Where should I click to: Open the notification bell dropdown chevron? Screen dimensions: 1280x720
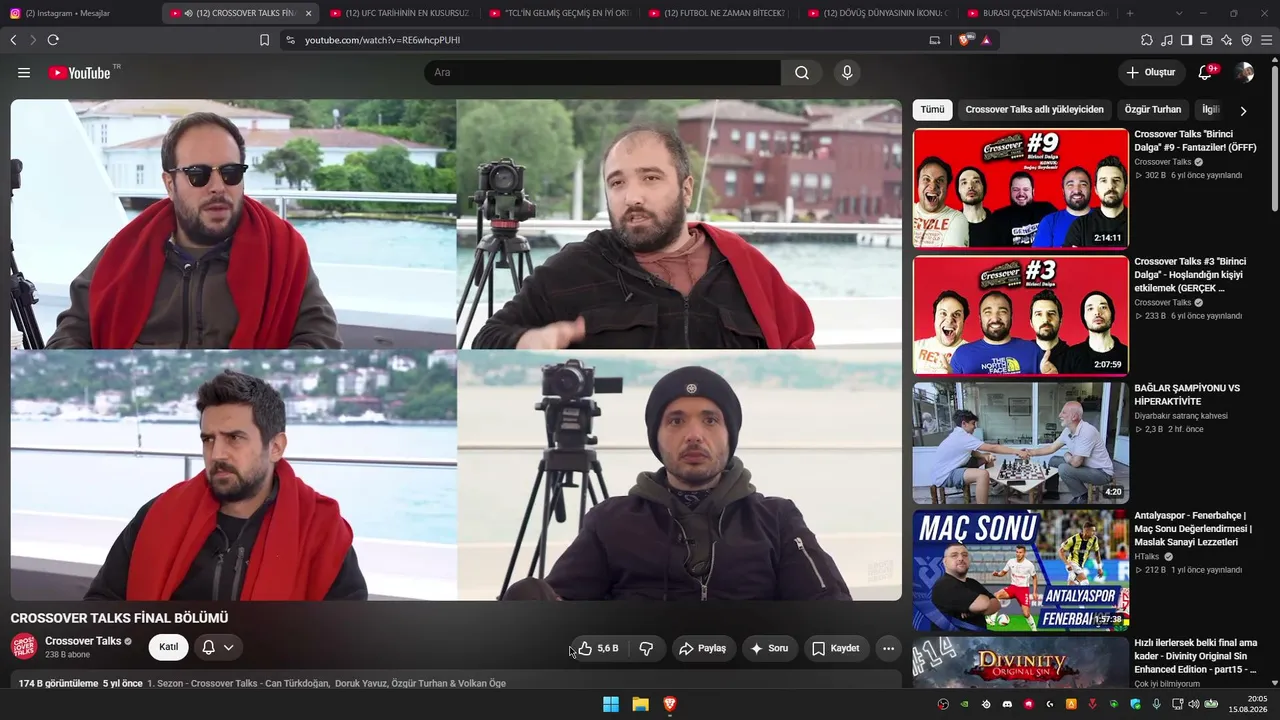(228, 648)
